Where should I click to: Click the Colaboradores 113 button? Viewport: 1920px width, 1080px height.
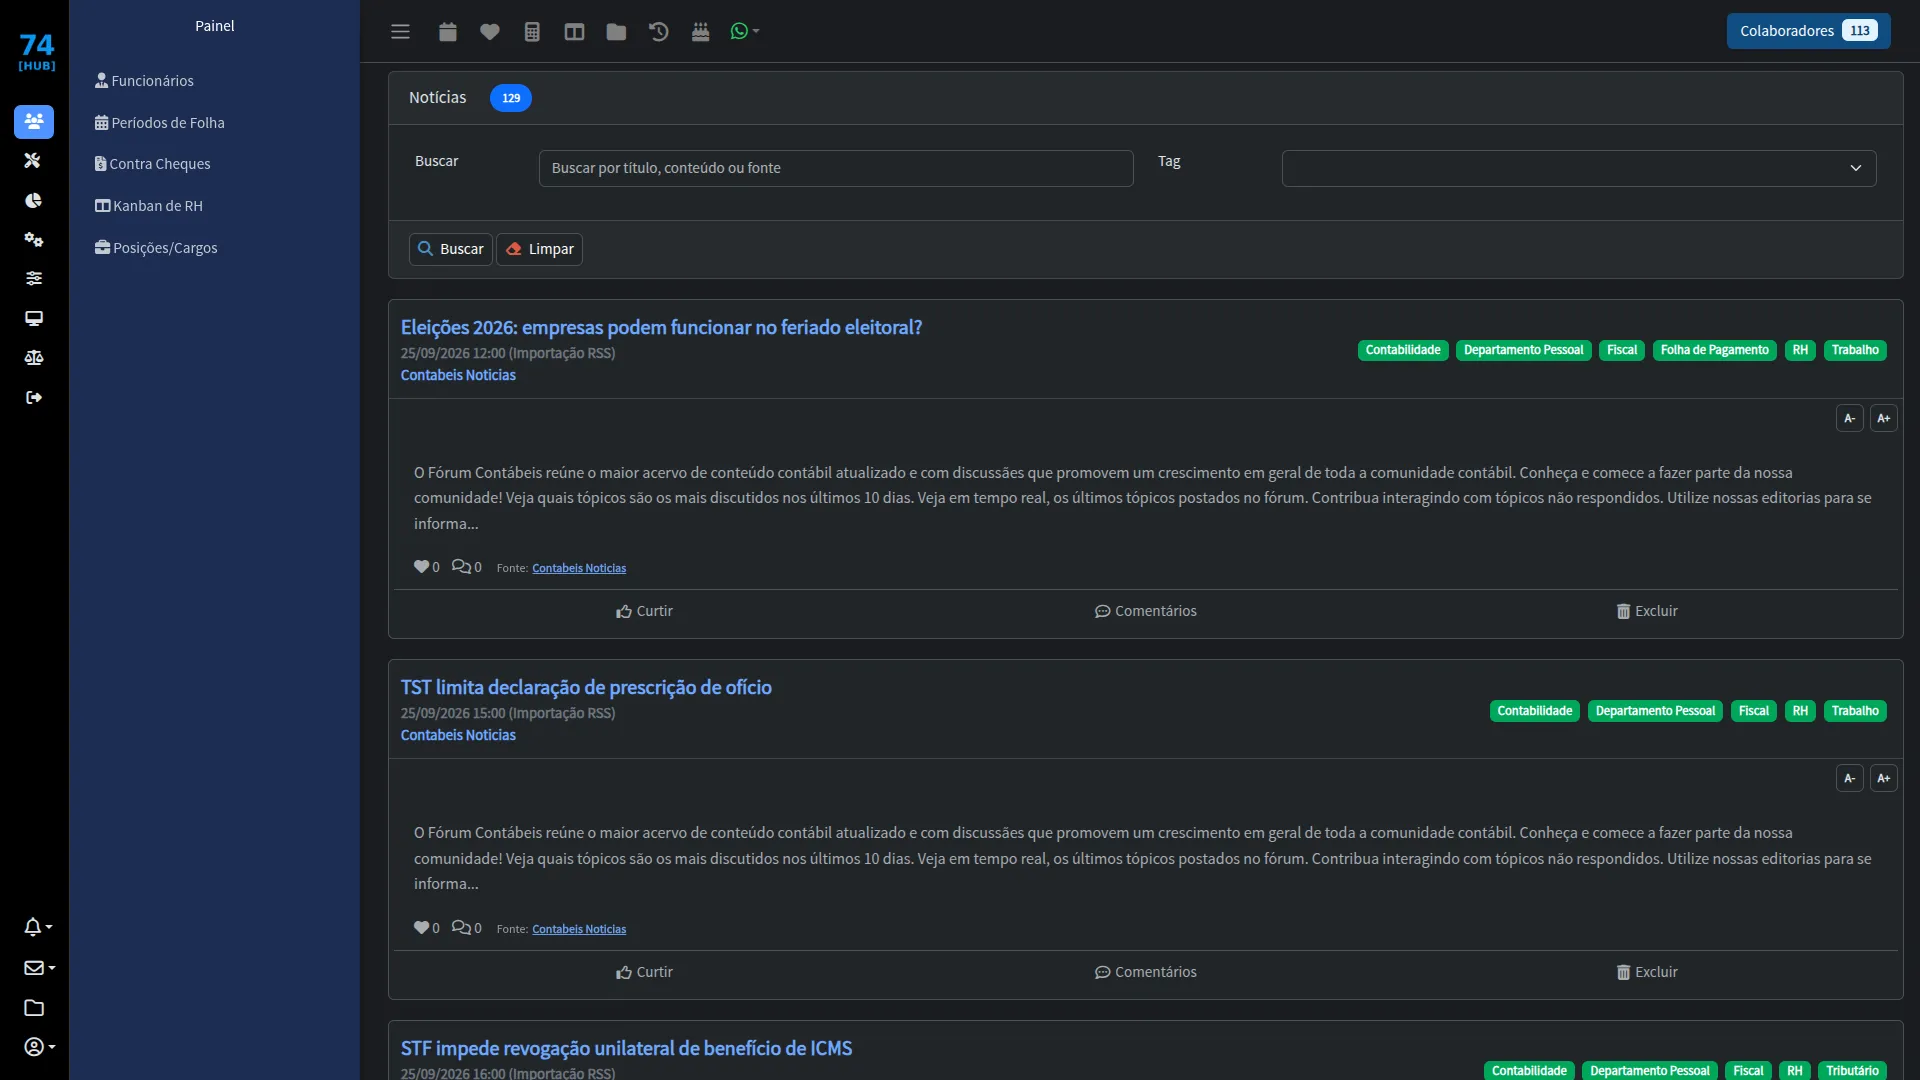click(x=1808, y=31)
